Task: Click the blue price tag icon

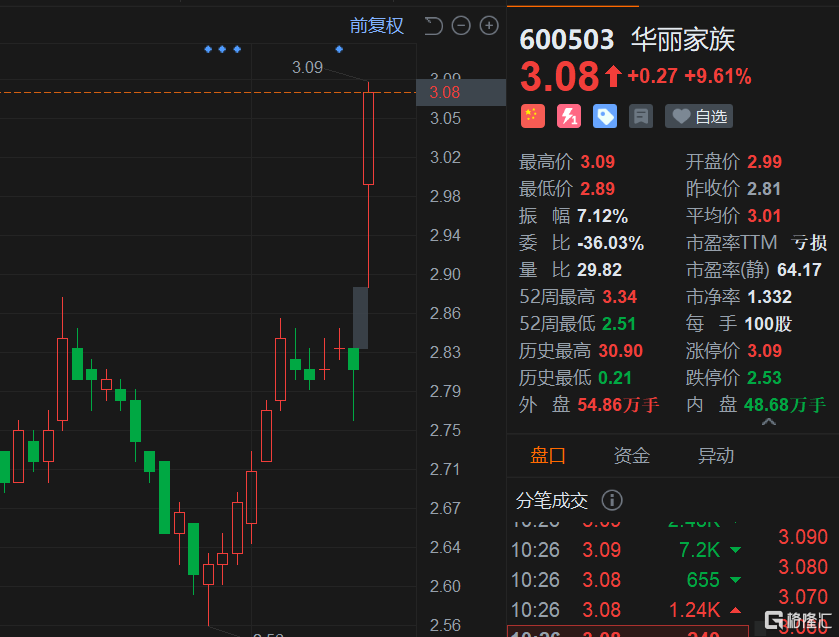Action: [x=605, y=116]
